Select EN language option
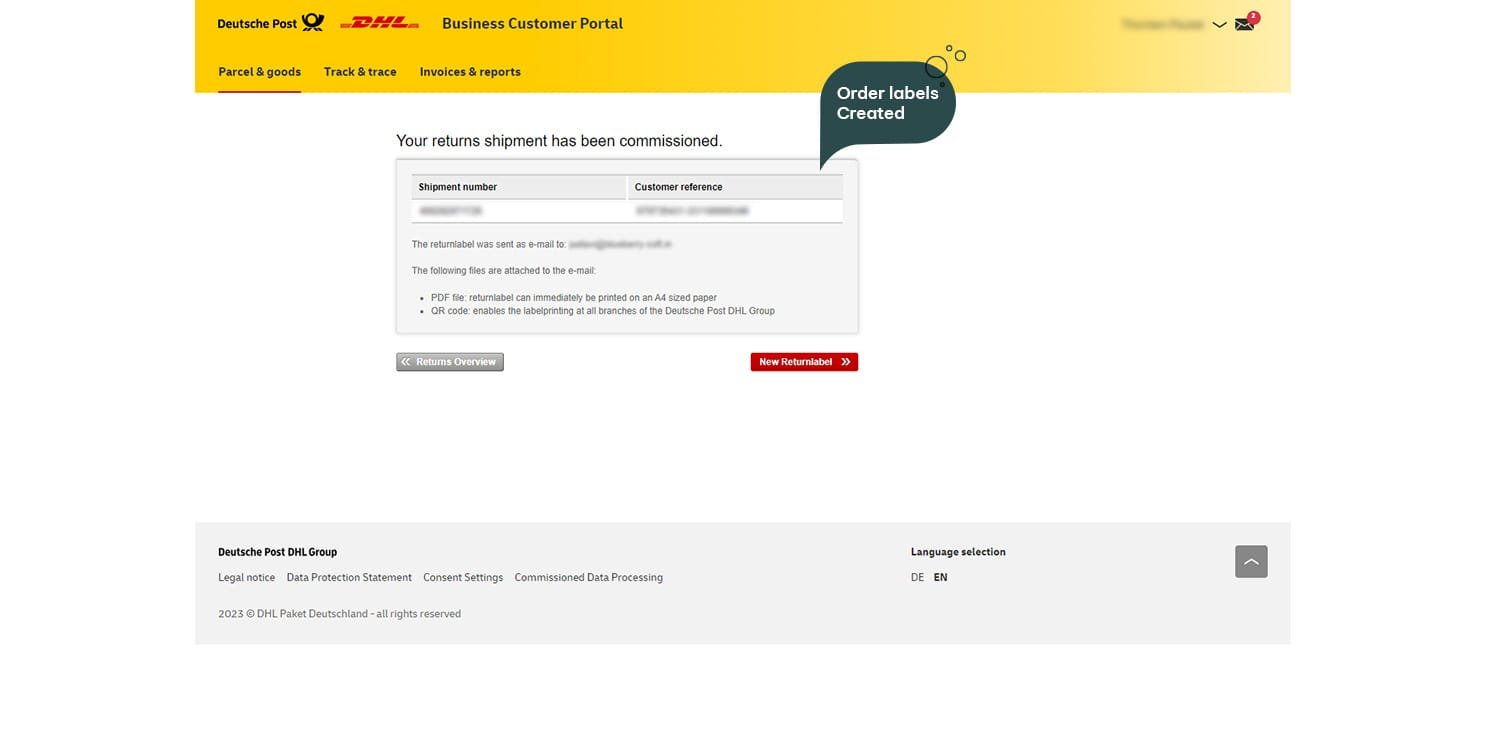 940,578
